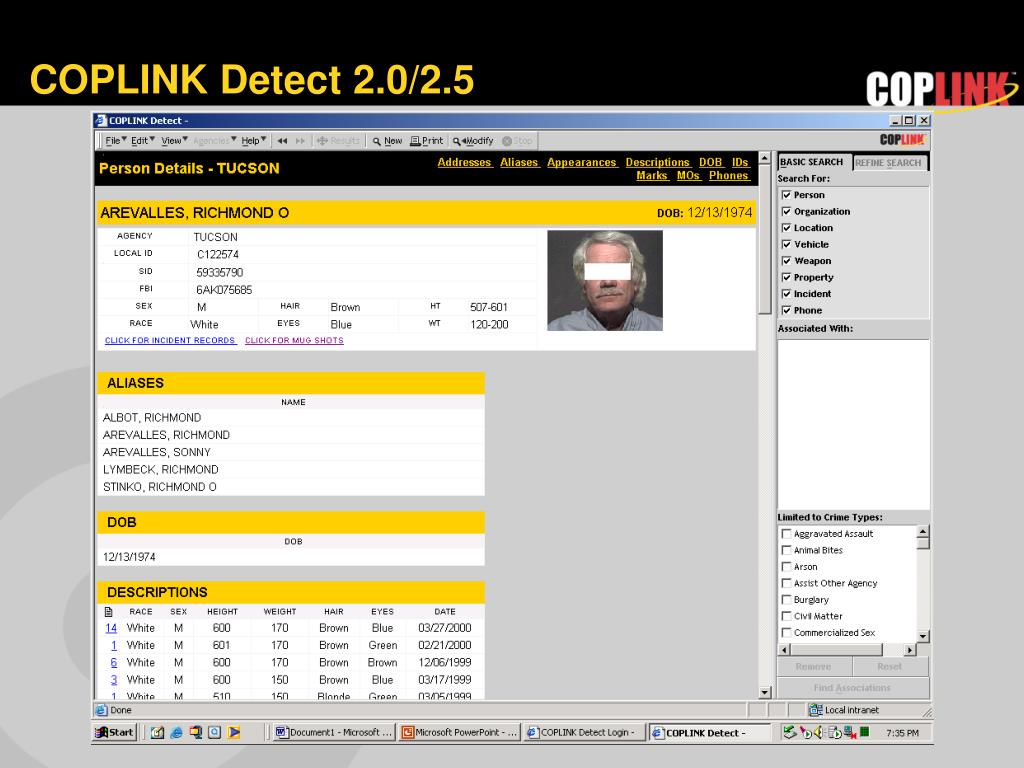Open the View menu

click(174, 140)
